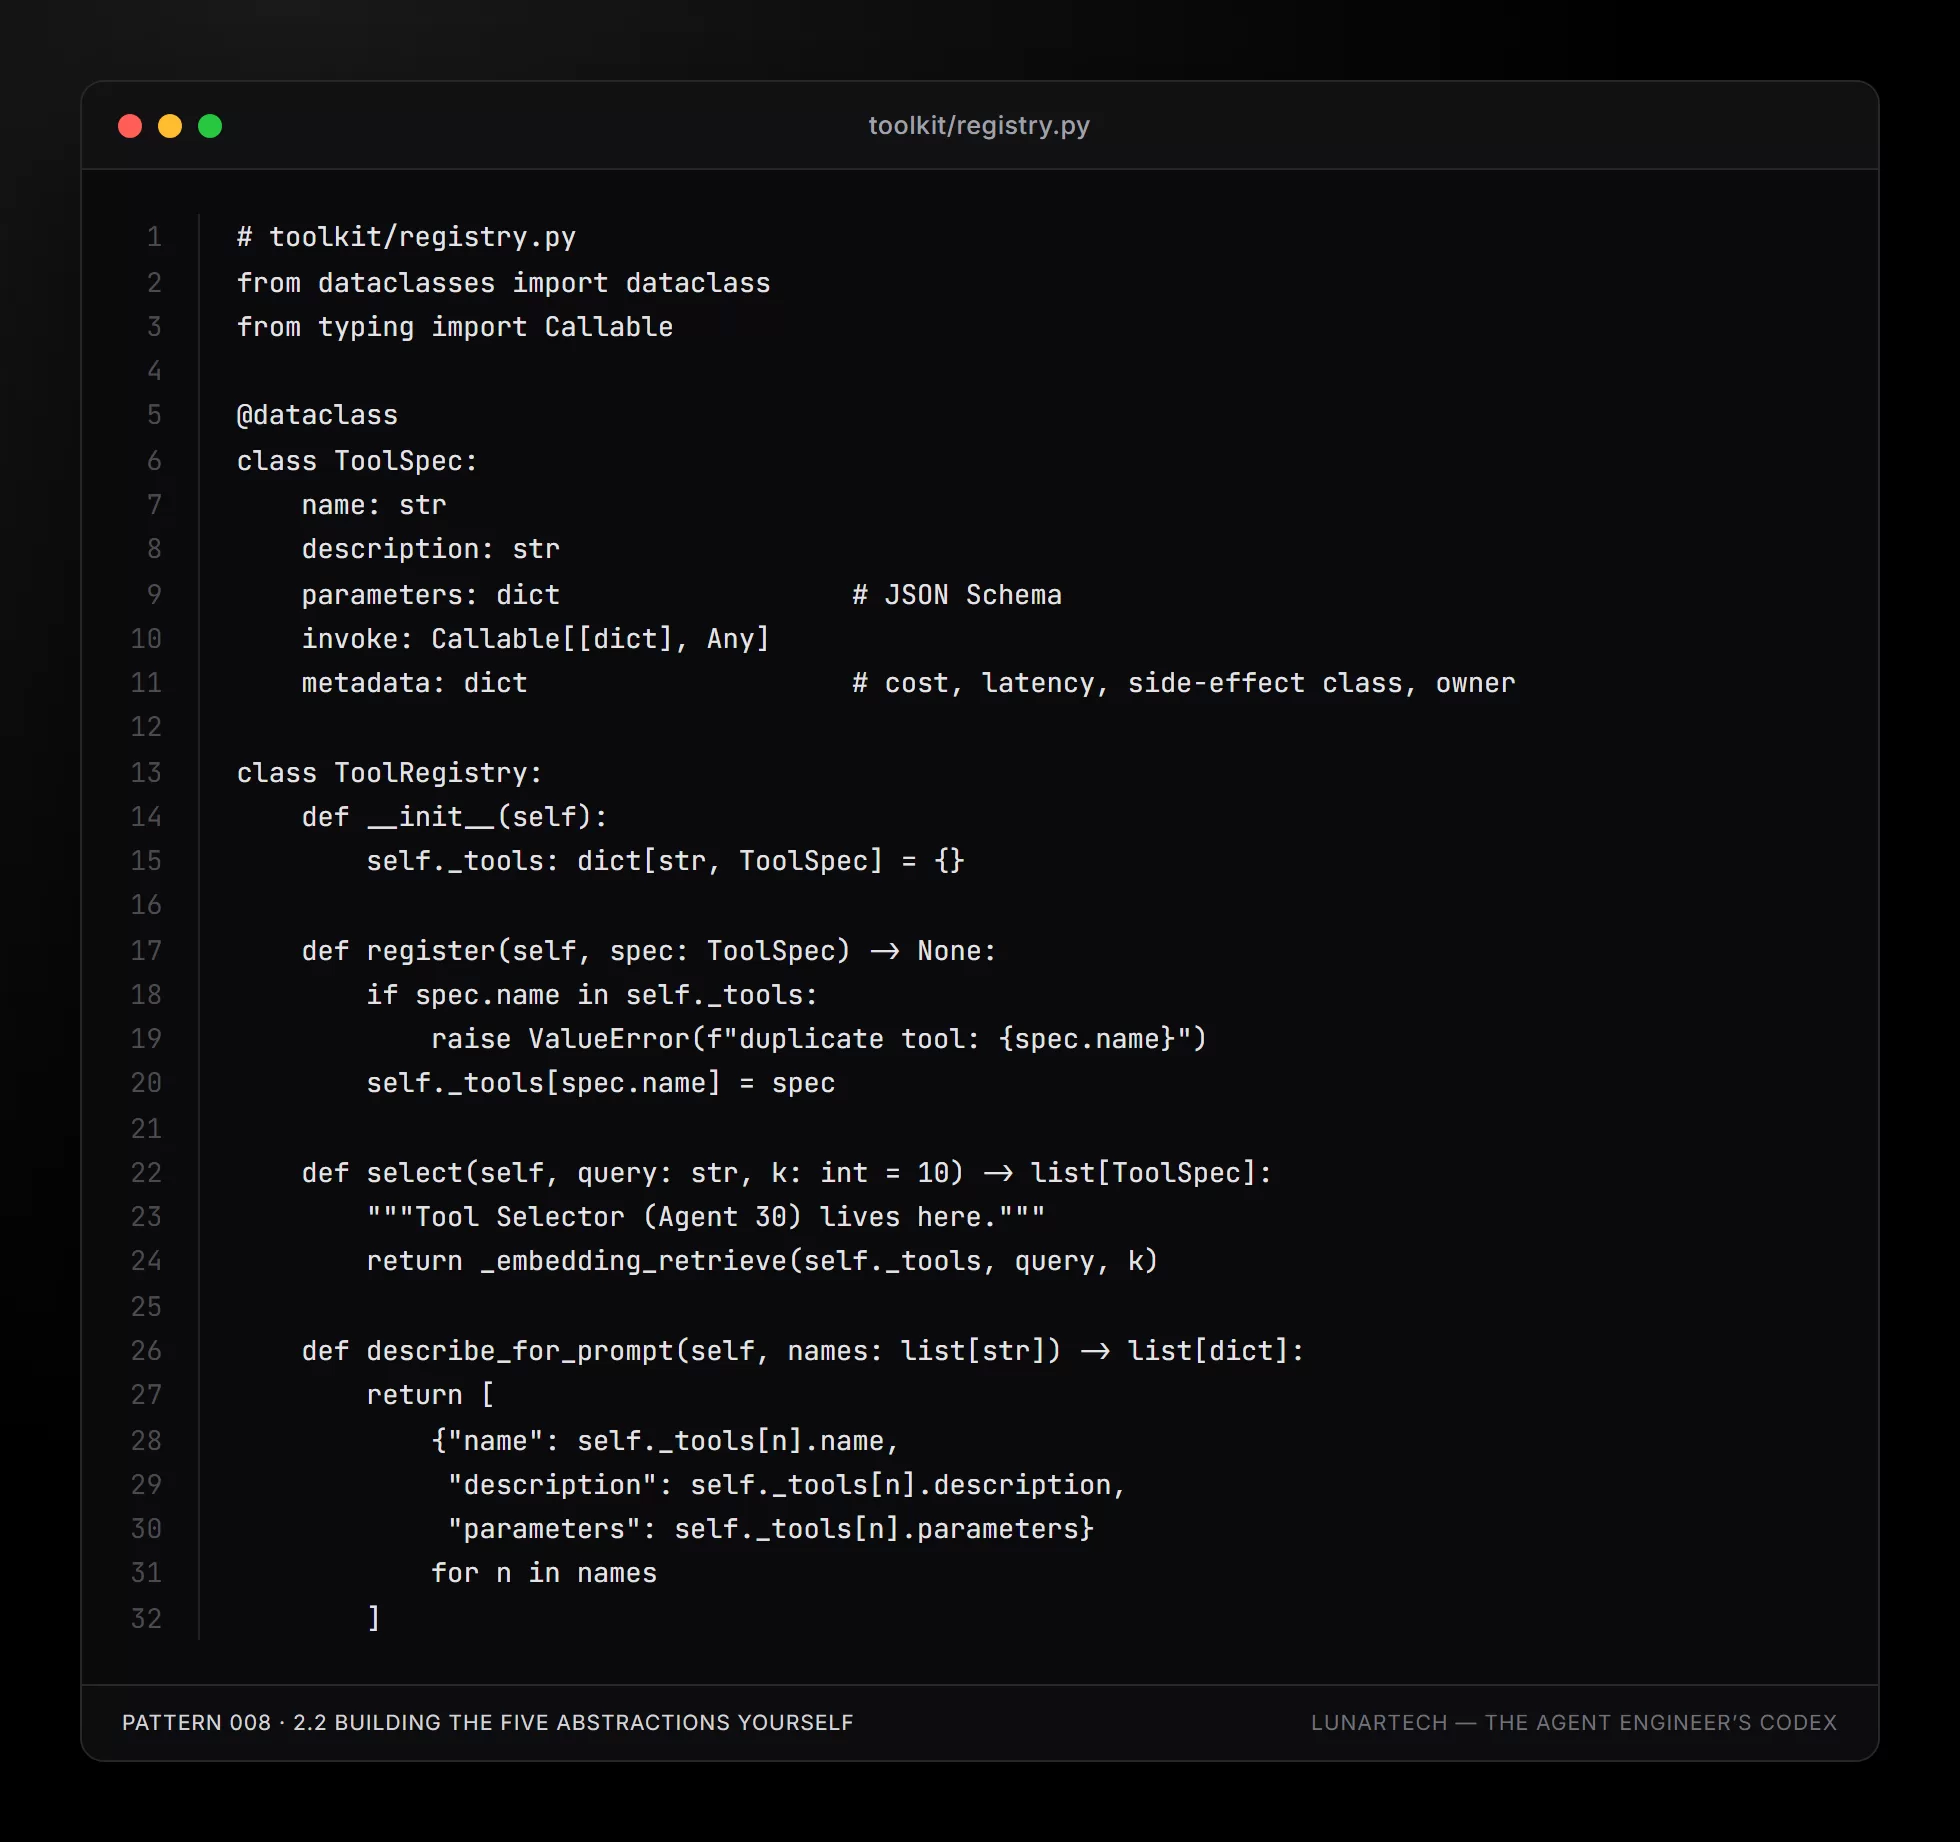The width and height of the screenshot is (1960, 1842).
Task: Click line number 13 in the gutter
Action: [146, 773]
